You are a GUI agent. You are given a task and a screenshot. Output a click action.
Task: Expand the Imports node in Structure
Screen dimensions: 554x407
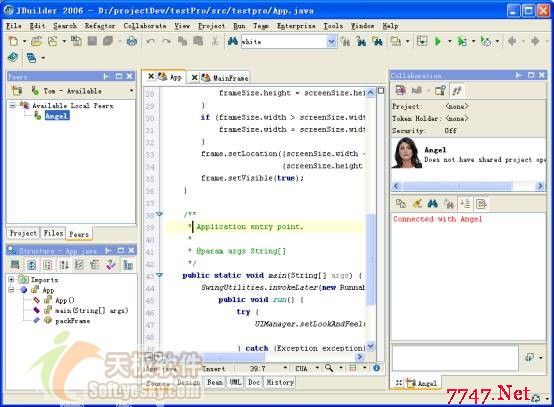[x=11, y=279]
